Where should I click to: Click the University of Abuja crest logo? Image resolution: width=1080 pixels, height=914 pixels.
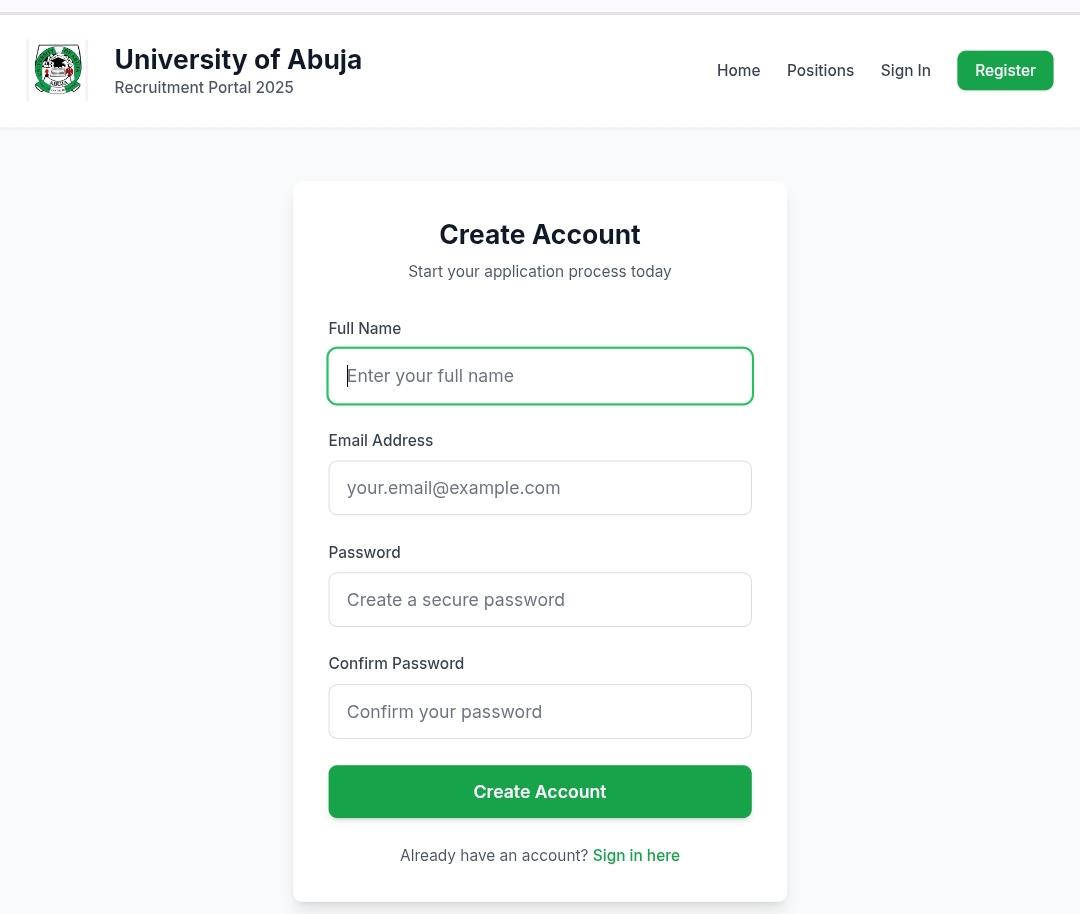tap(57, 70)
